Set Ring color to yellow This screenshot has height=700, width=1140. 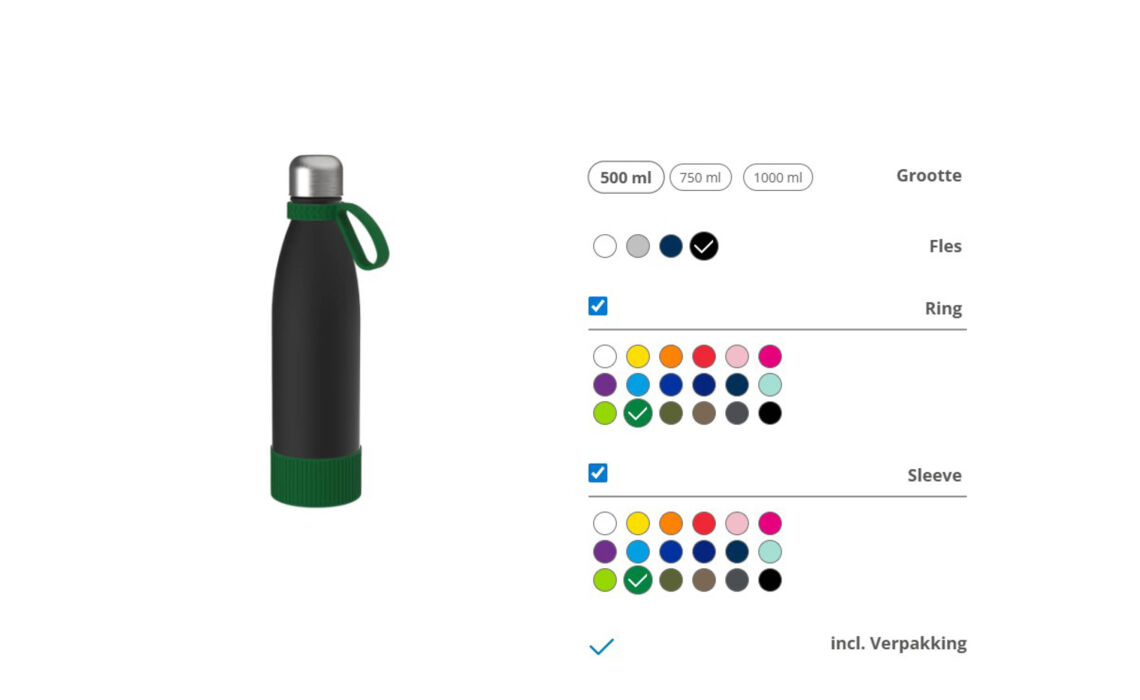(638, 356)
